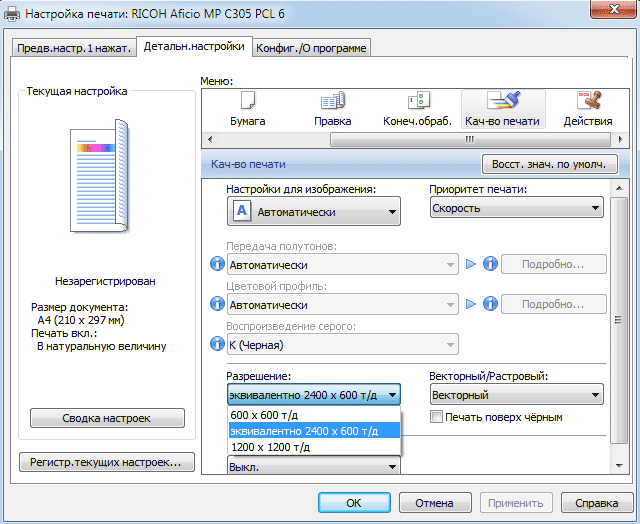Click vertical scrollbar thumb in settings pane

(x=619, y=320)
